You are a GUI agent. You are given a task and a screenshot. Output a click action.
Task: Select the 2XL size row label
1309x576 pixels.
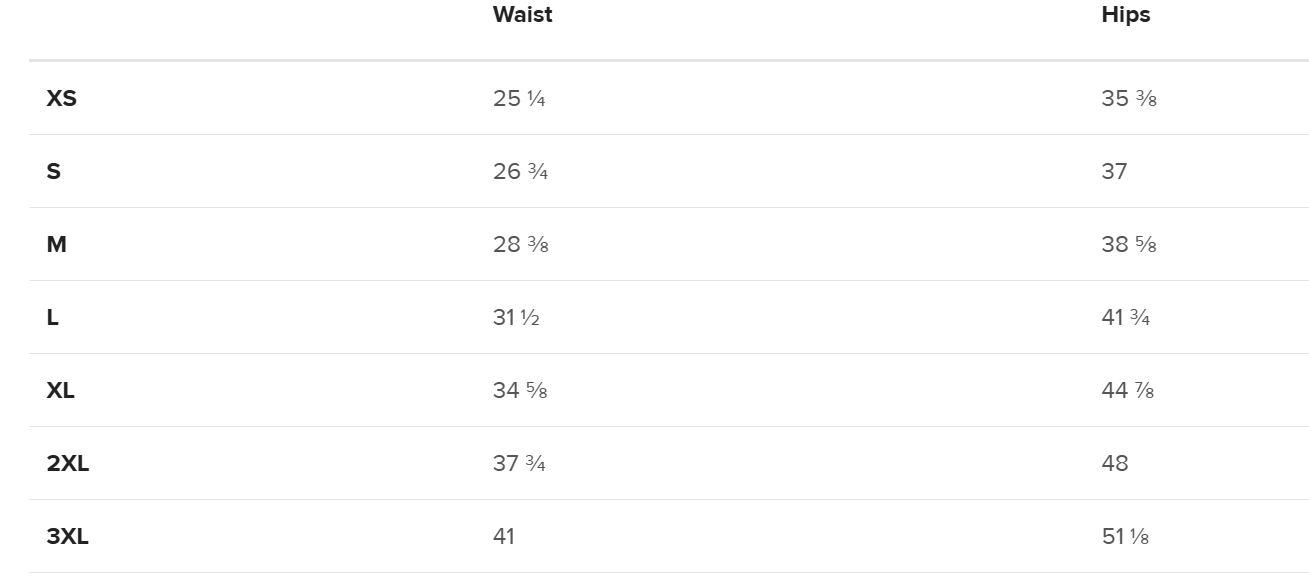[67, 463]
